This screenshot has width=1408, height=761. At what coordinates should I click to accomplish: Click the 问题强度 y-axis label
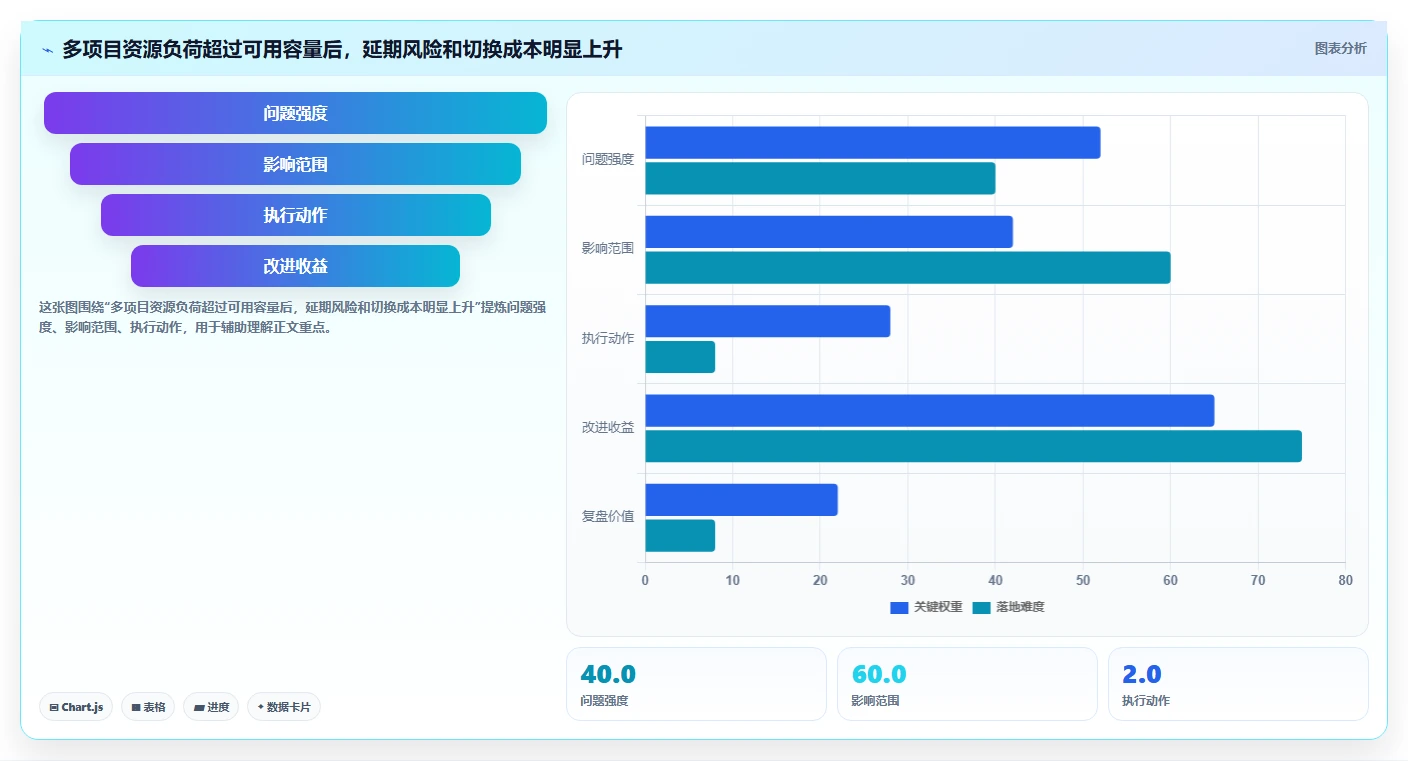click(x=608, y=159)
